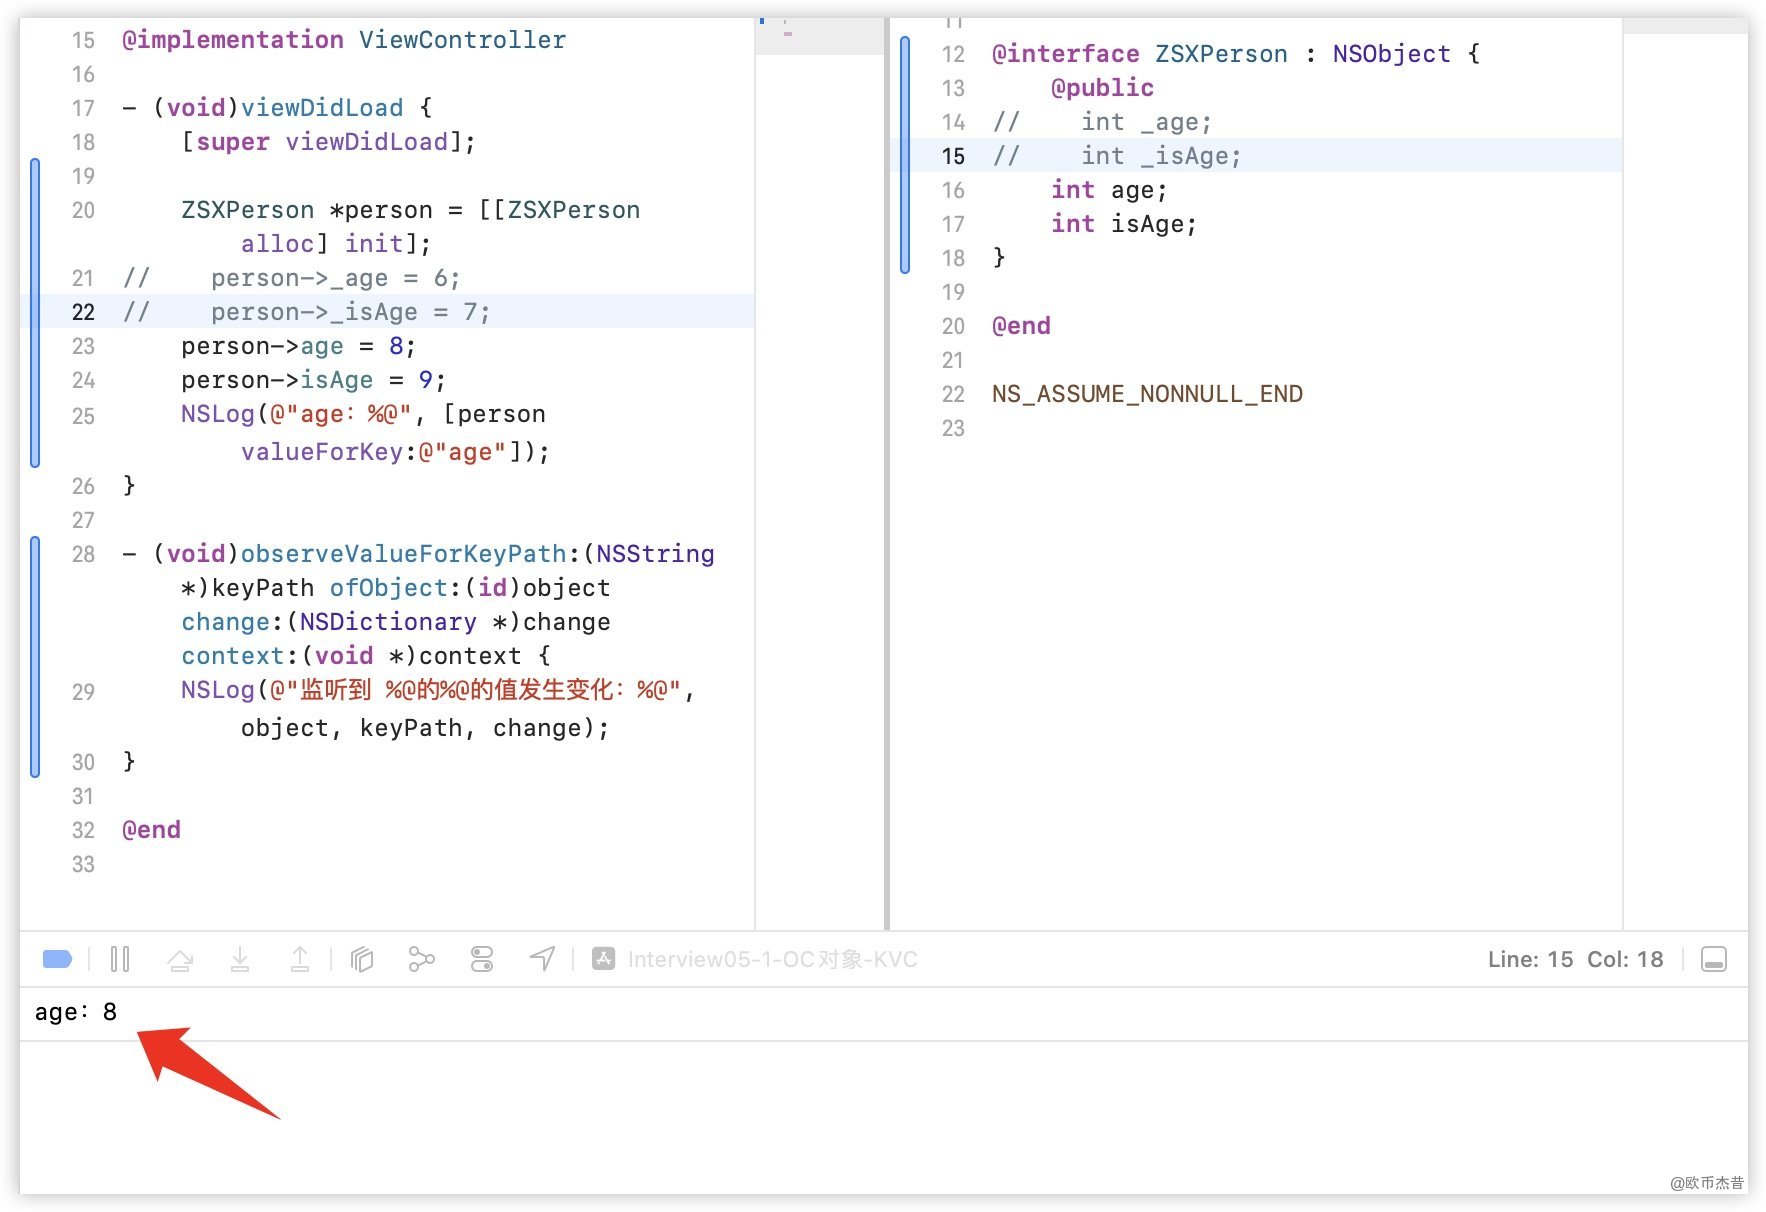Toggle the blue breakpoints activation button
Image resolution: width=1766 pixels, height=1212 pixels.
click(x=57, y=960)
